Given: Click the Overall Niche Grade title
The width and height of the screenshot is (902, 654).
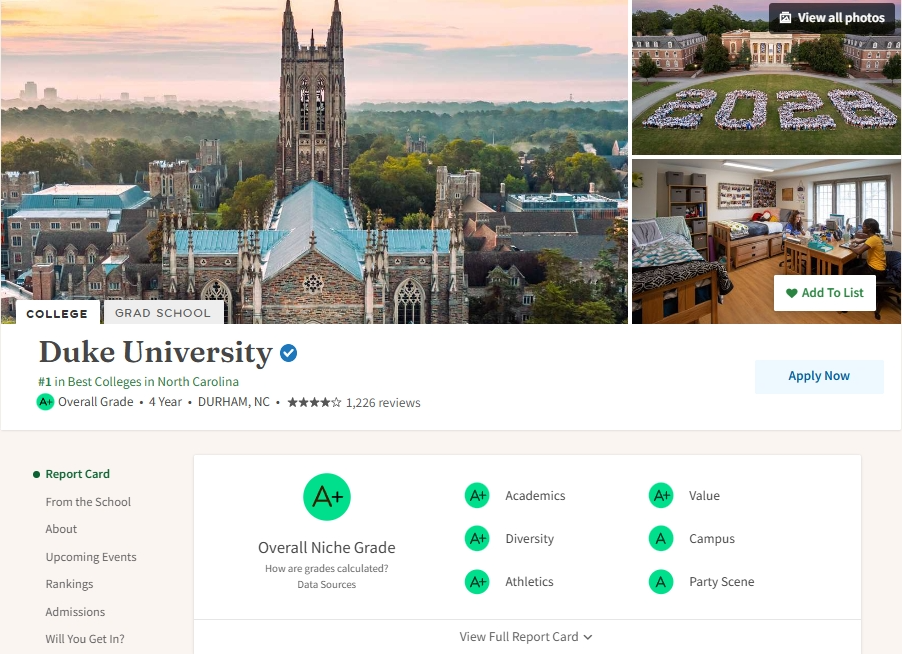Looking at the screenshot, I should coord(327,547).
